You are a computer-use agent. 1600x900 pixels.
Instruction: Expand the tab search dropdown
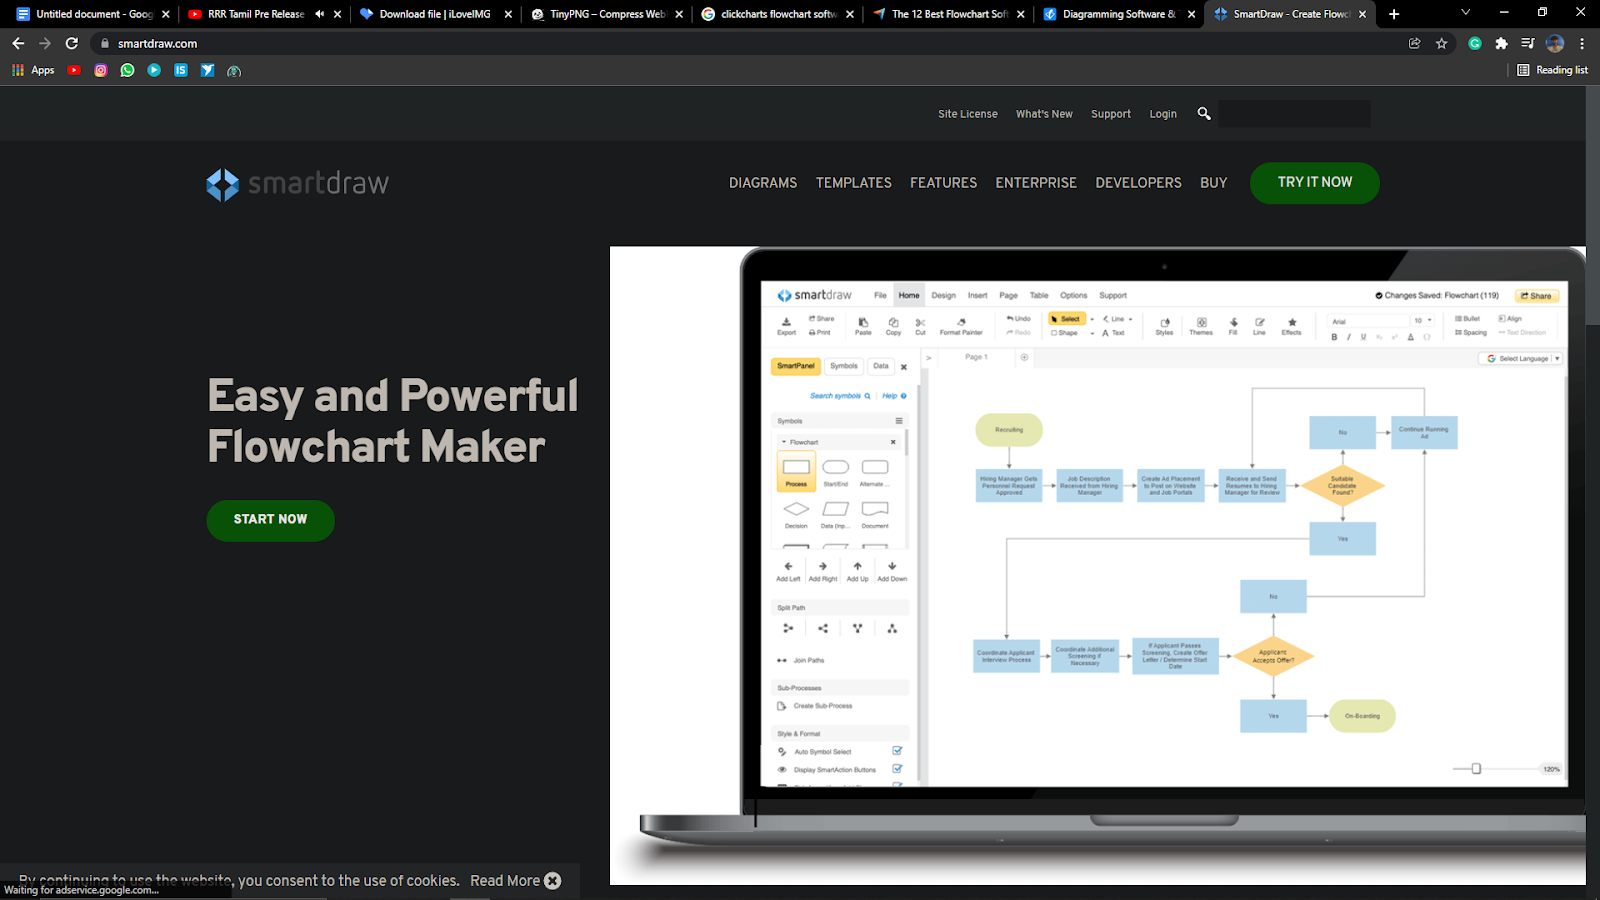1465,13
